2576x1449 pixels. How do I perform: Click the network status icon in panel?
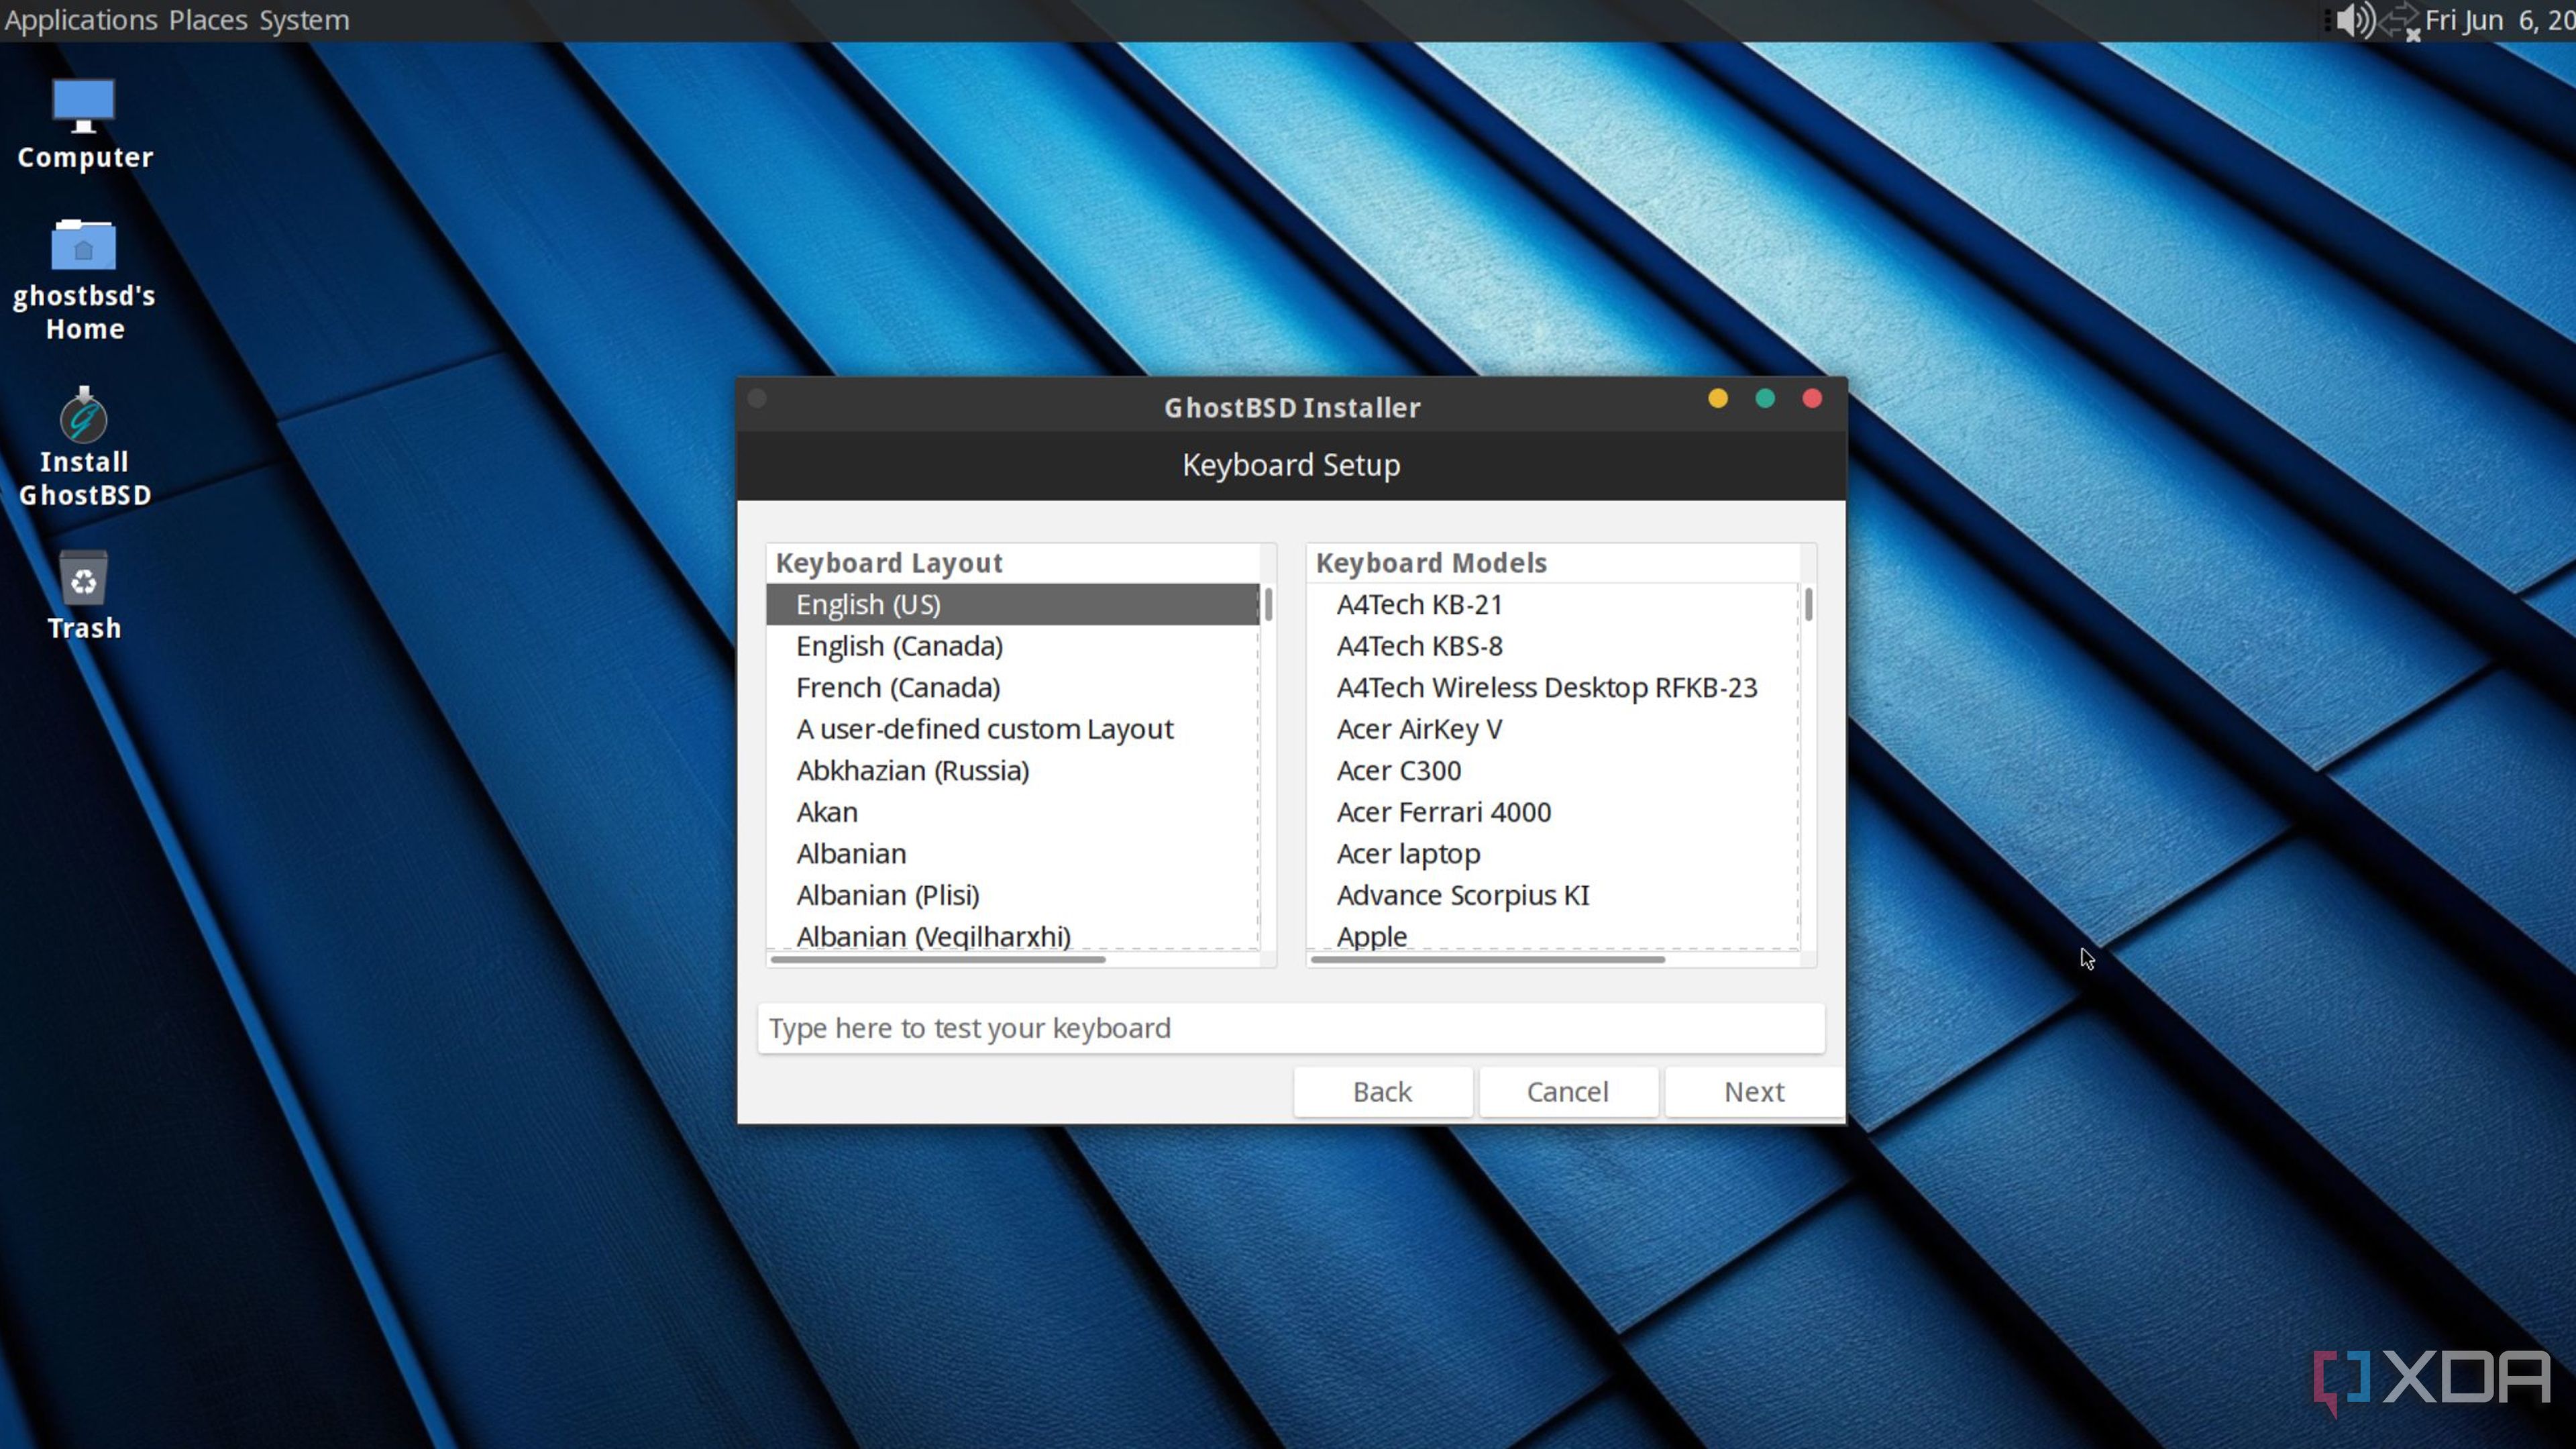click(2400, 21)
